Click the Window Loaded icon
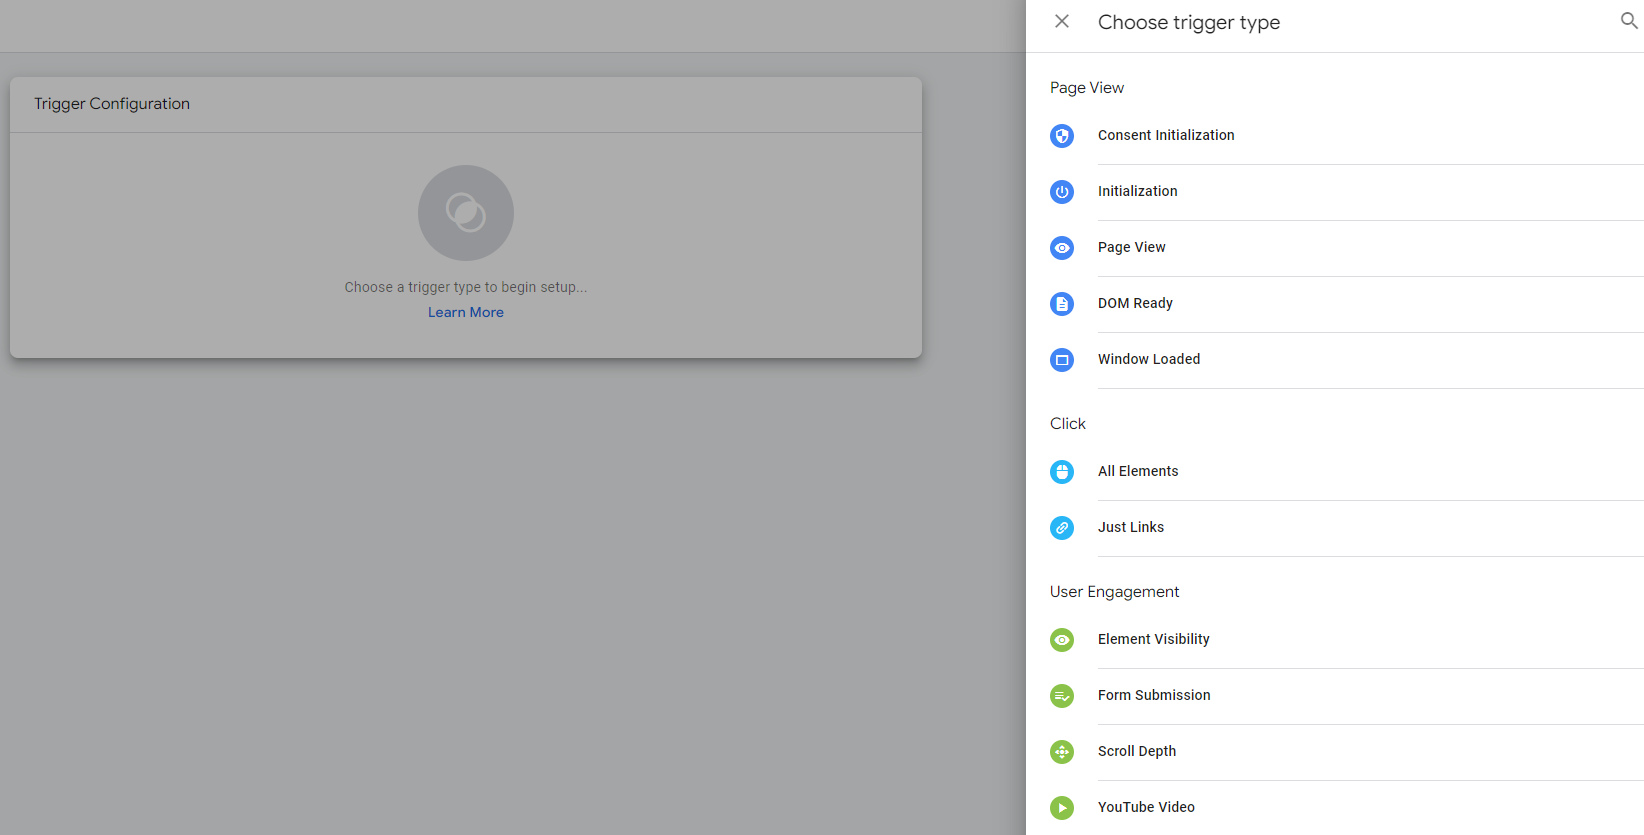The height and width of the screenshot is (835, 1644). [x=1062, y=360]
